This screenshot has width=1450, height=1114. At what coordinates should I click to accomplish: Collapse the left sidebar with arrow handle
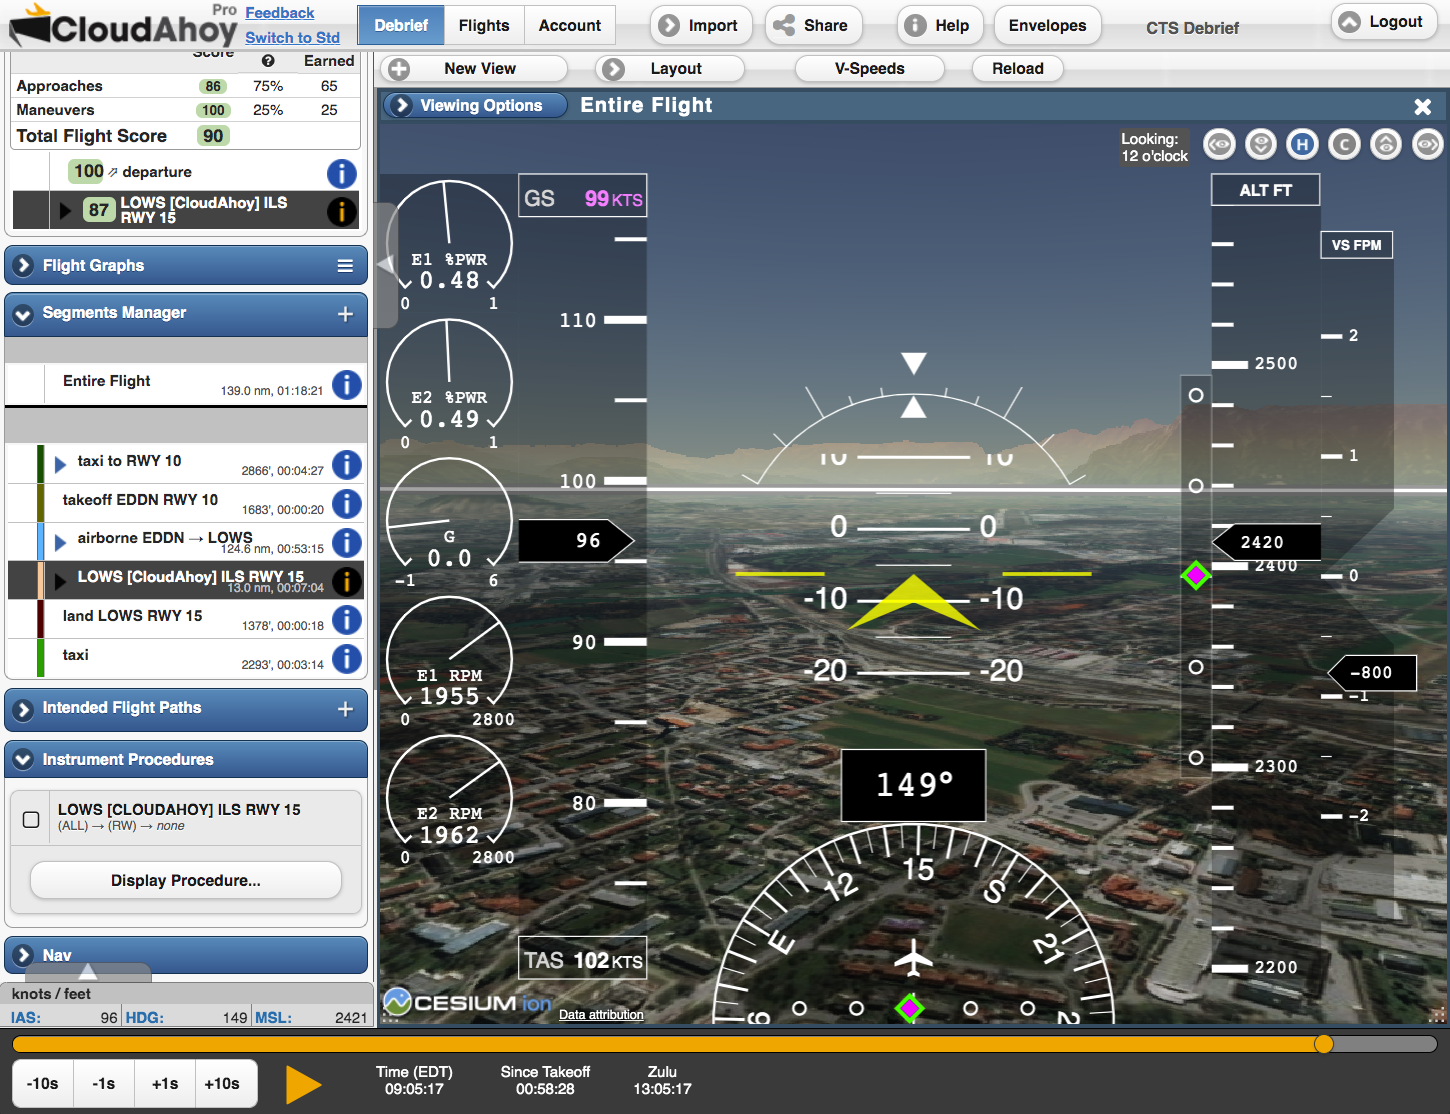coord(386,265)
